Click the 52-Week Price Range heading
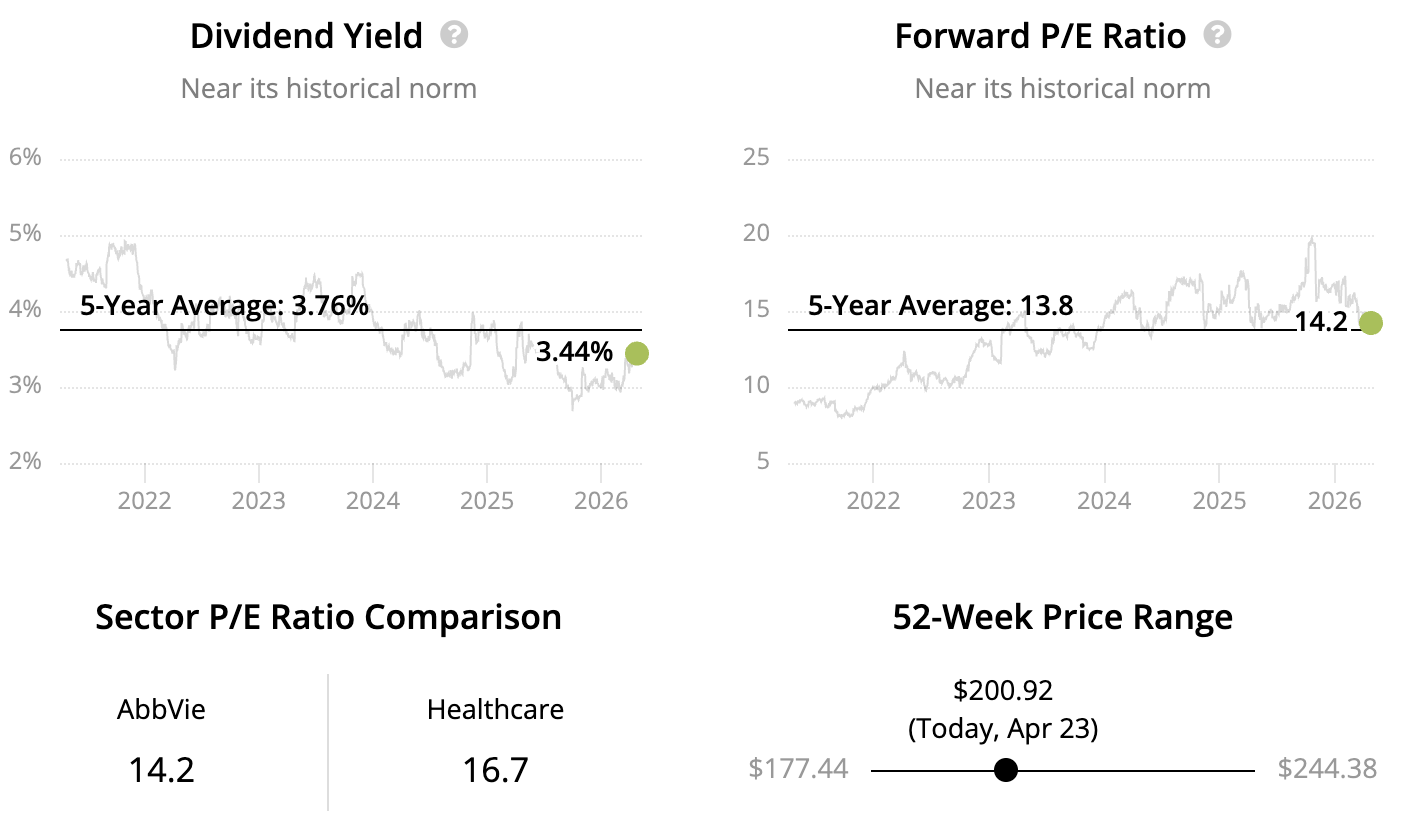This screenshot has height=830, width=1414. pos(1062,617)
